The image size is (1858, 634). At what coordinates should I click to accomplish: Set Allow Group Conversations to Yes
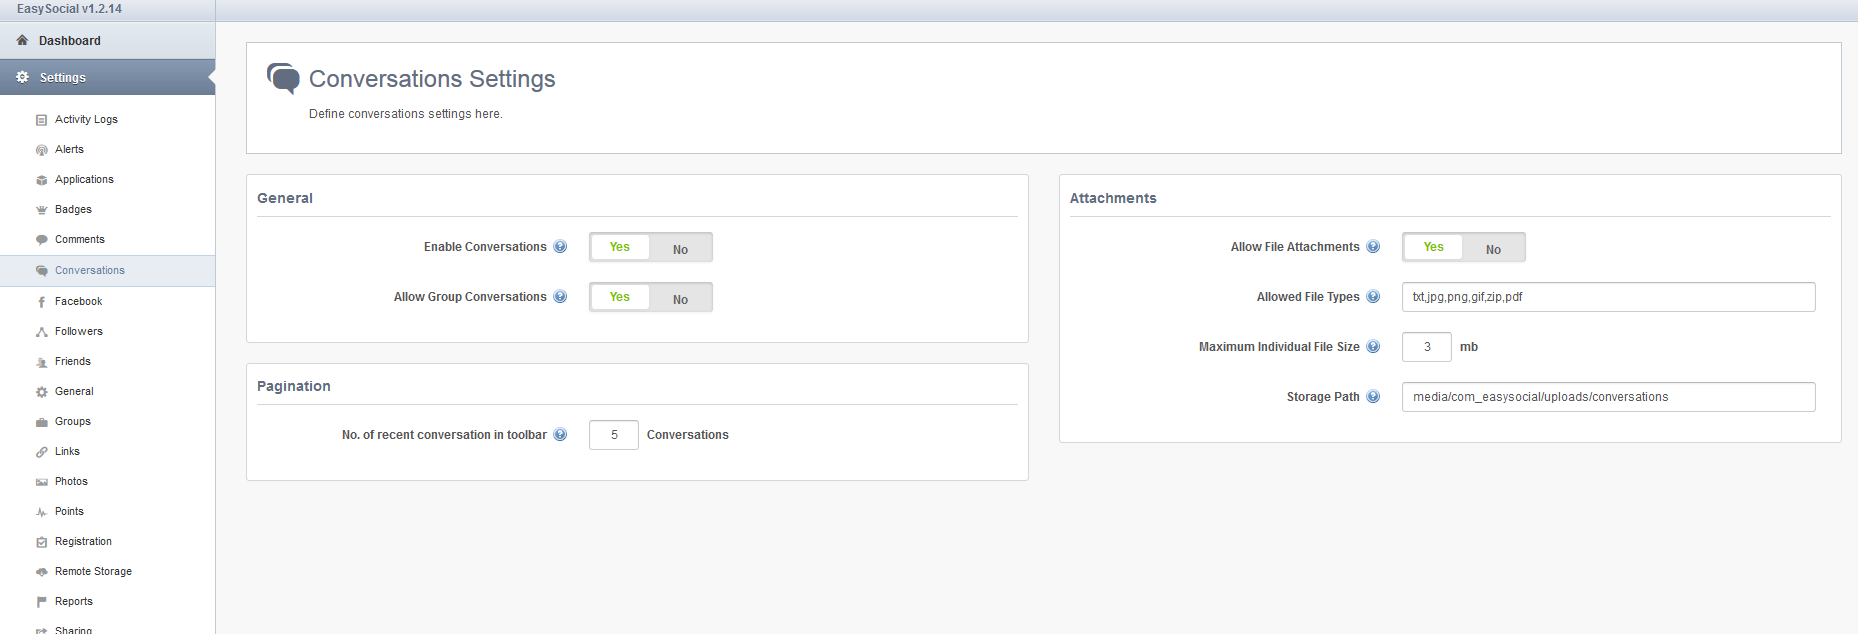[620, 297]
